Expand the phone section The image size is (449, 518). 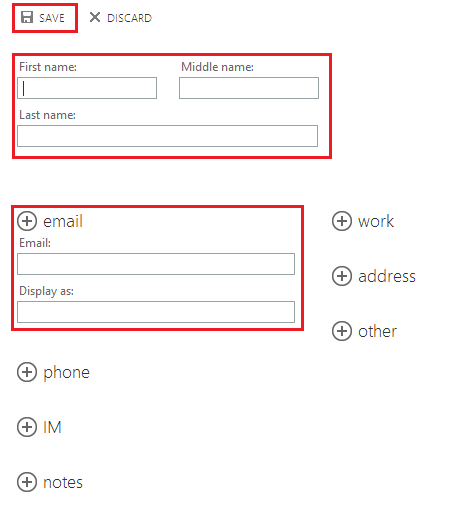pyautogui.click(x=66, y=373)
